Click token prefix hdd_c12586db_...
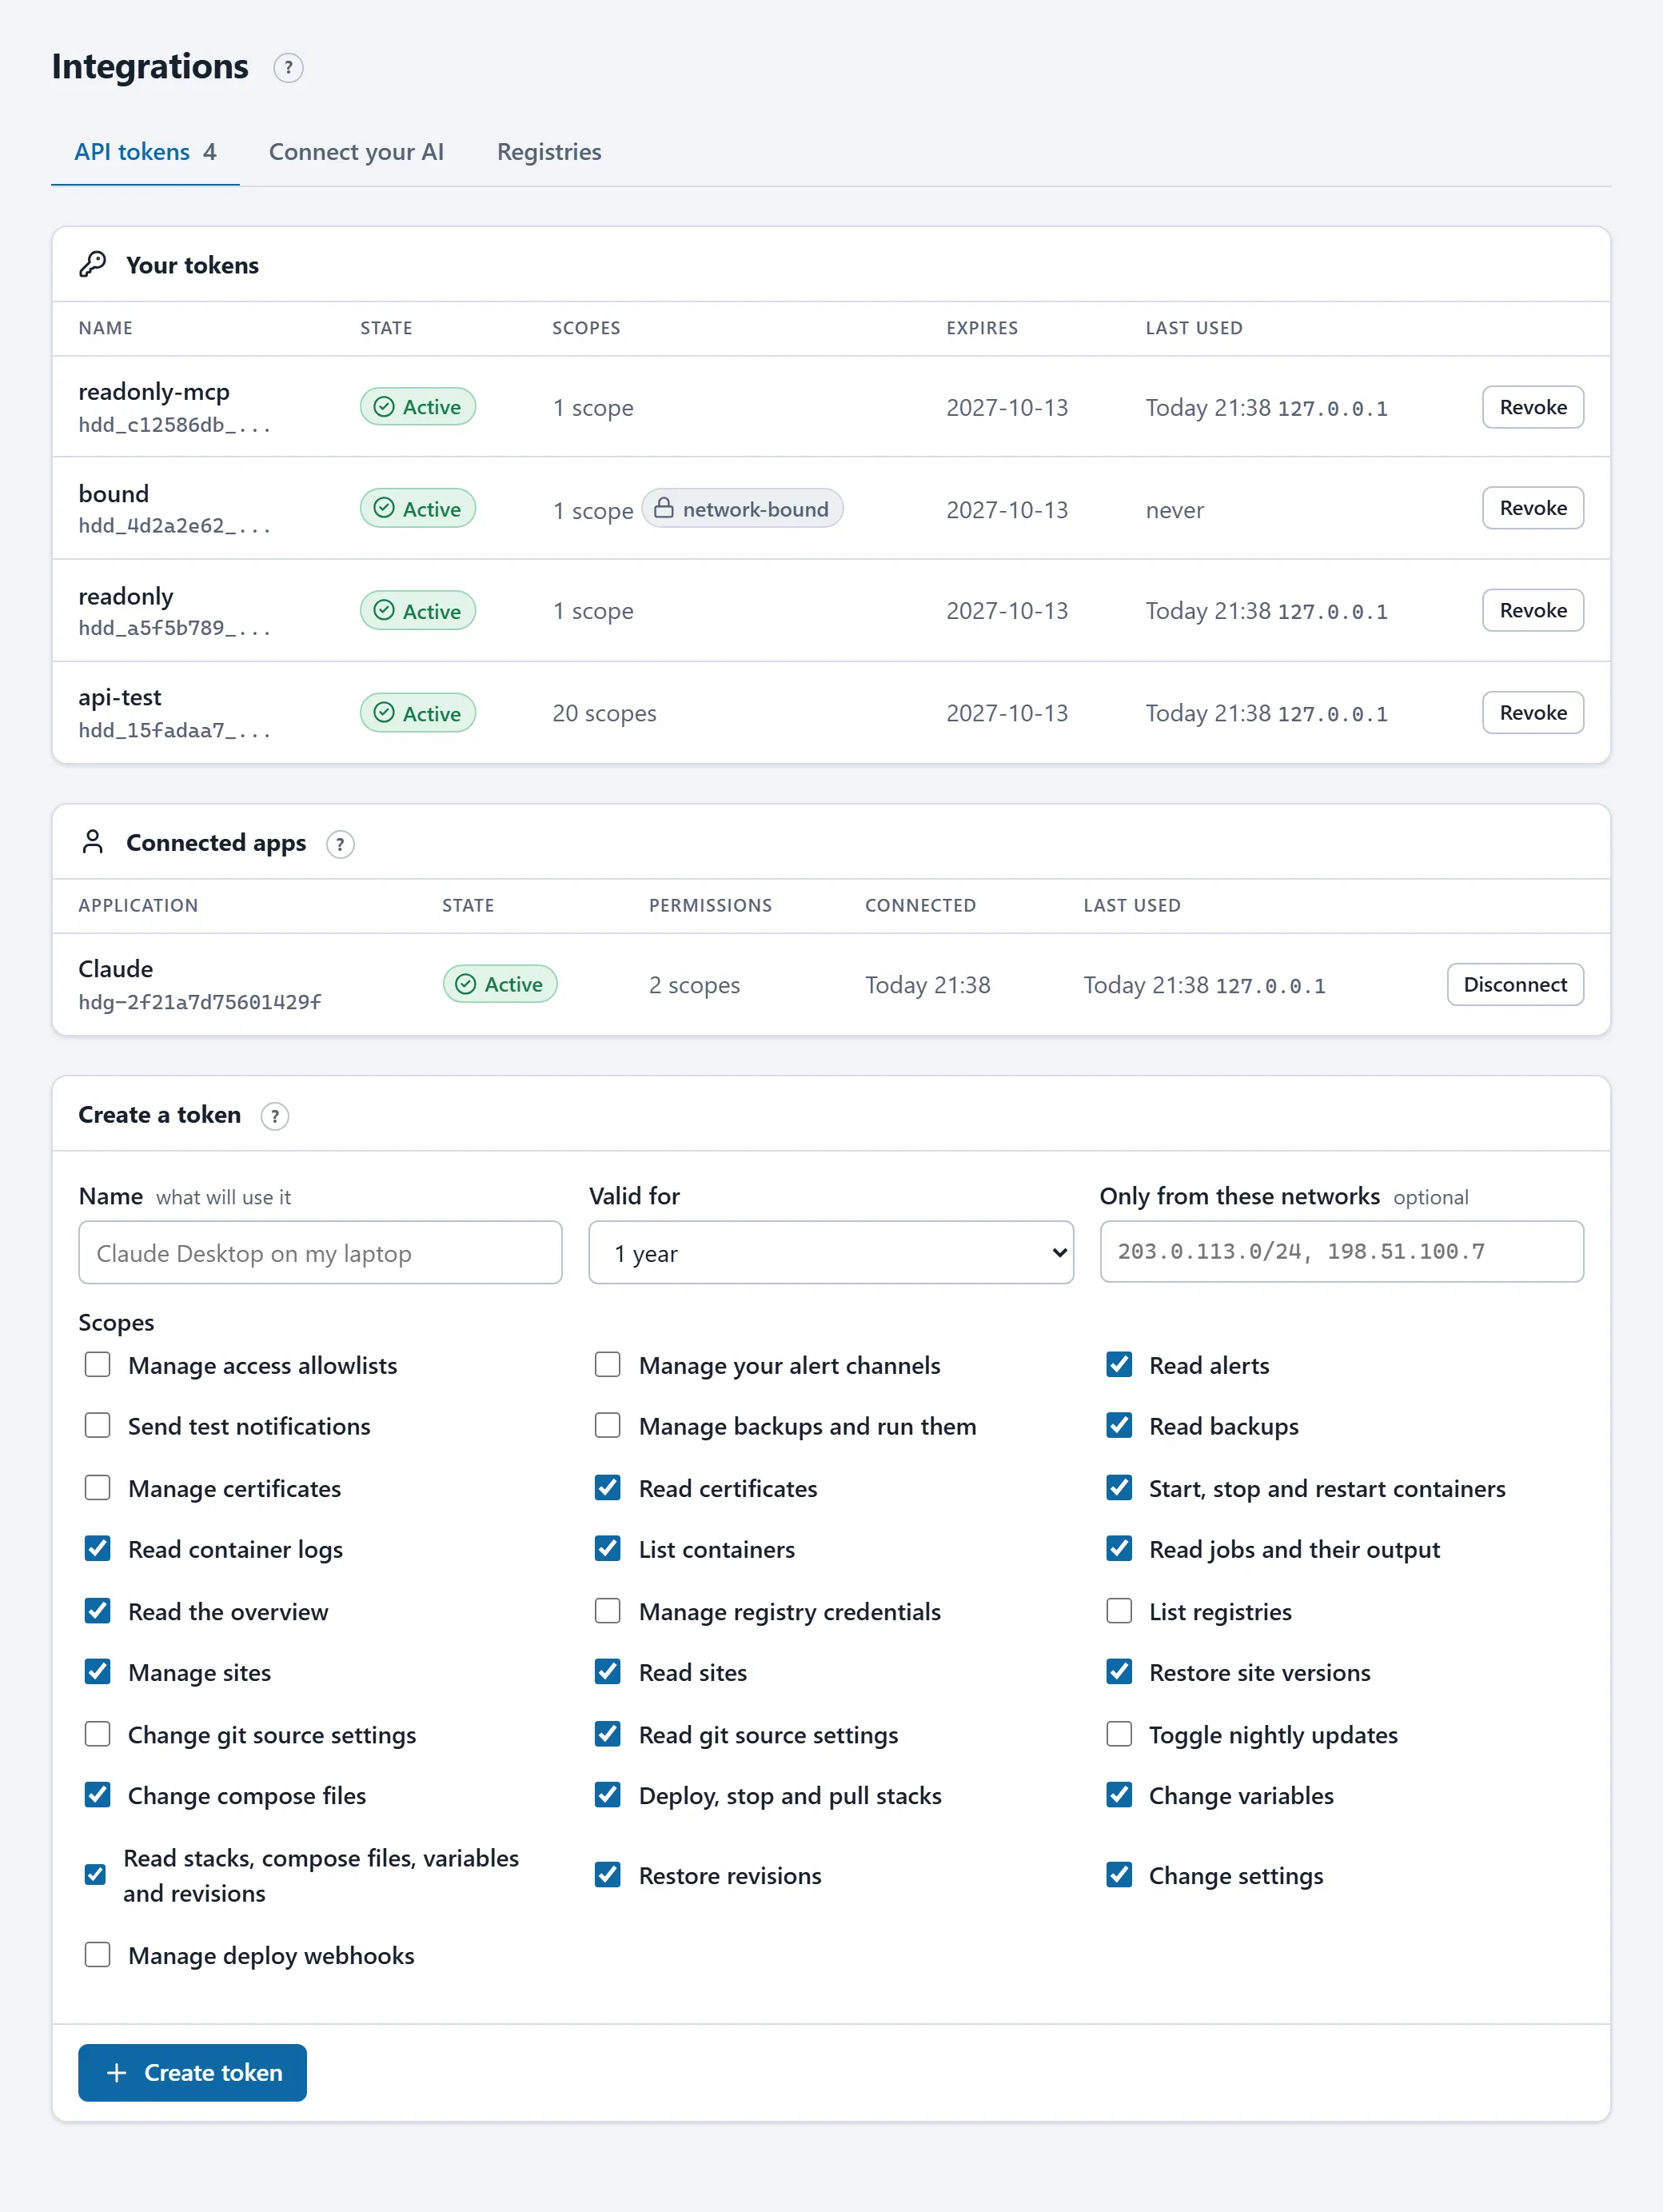The width and height of the screenshot is (1663, 2212). click(x=174, y=425)
